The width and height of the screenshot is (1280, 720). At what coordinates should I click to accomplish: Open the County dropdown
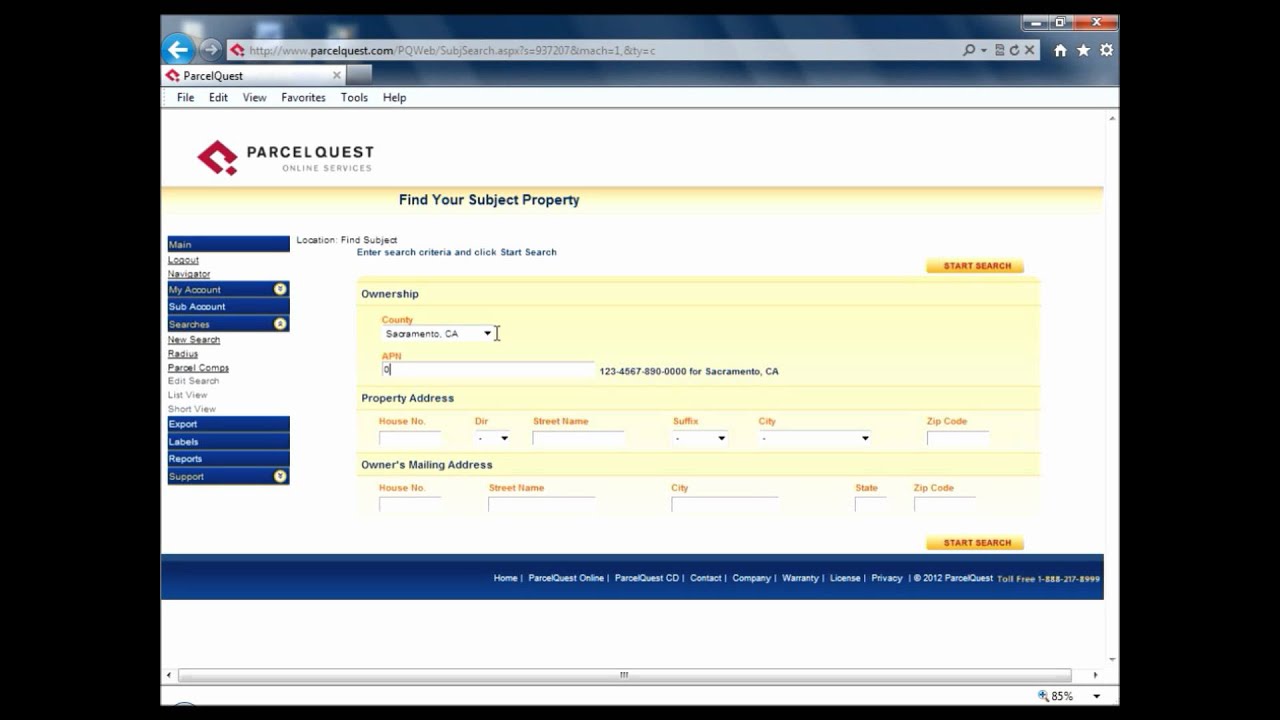(x=438, y=334)
